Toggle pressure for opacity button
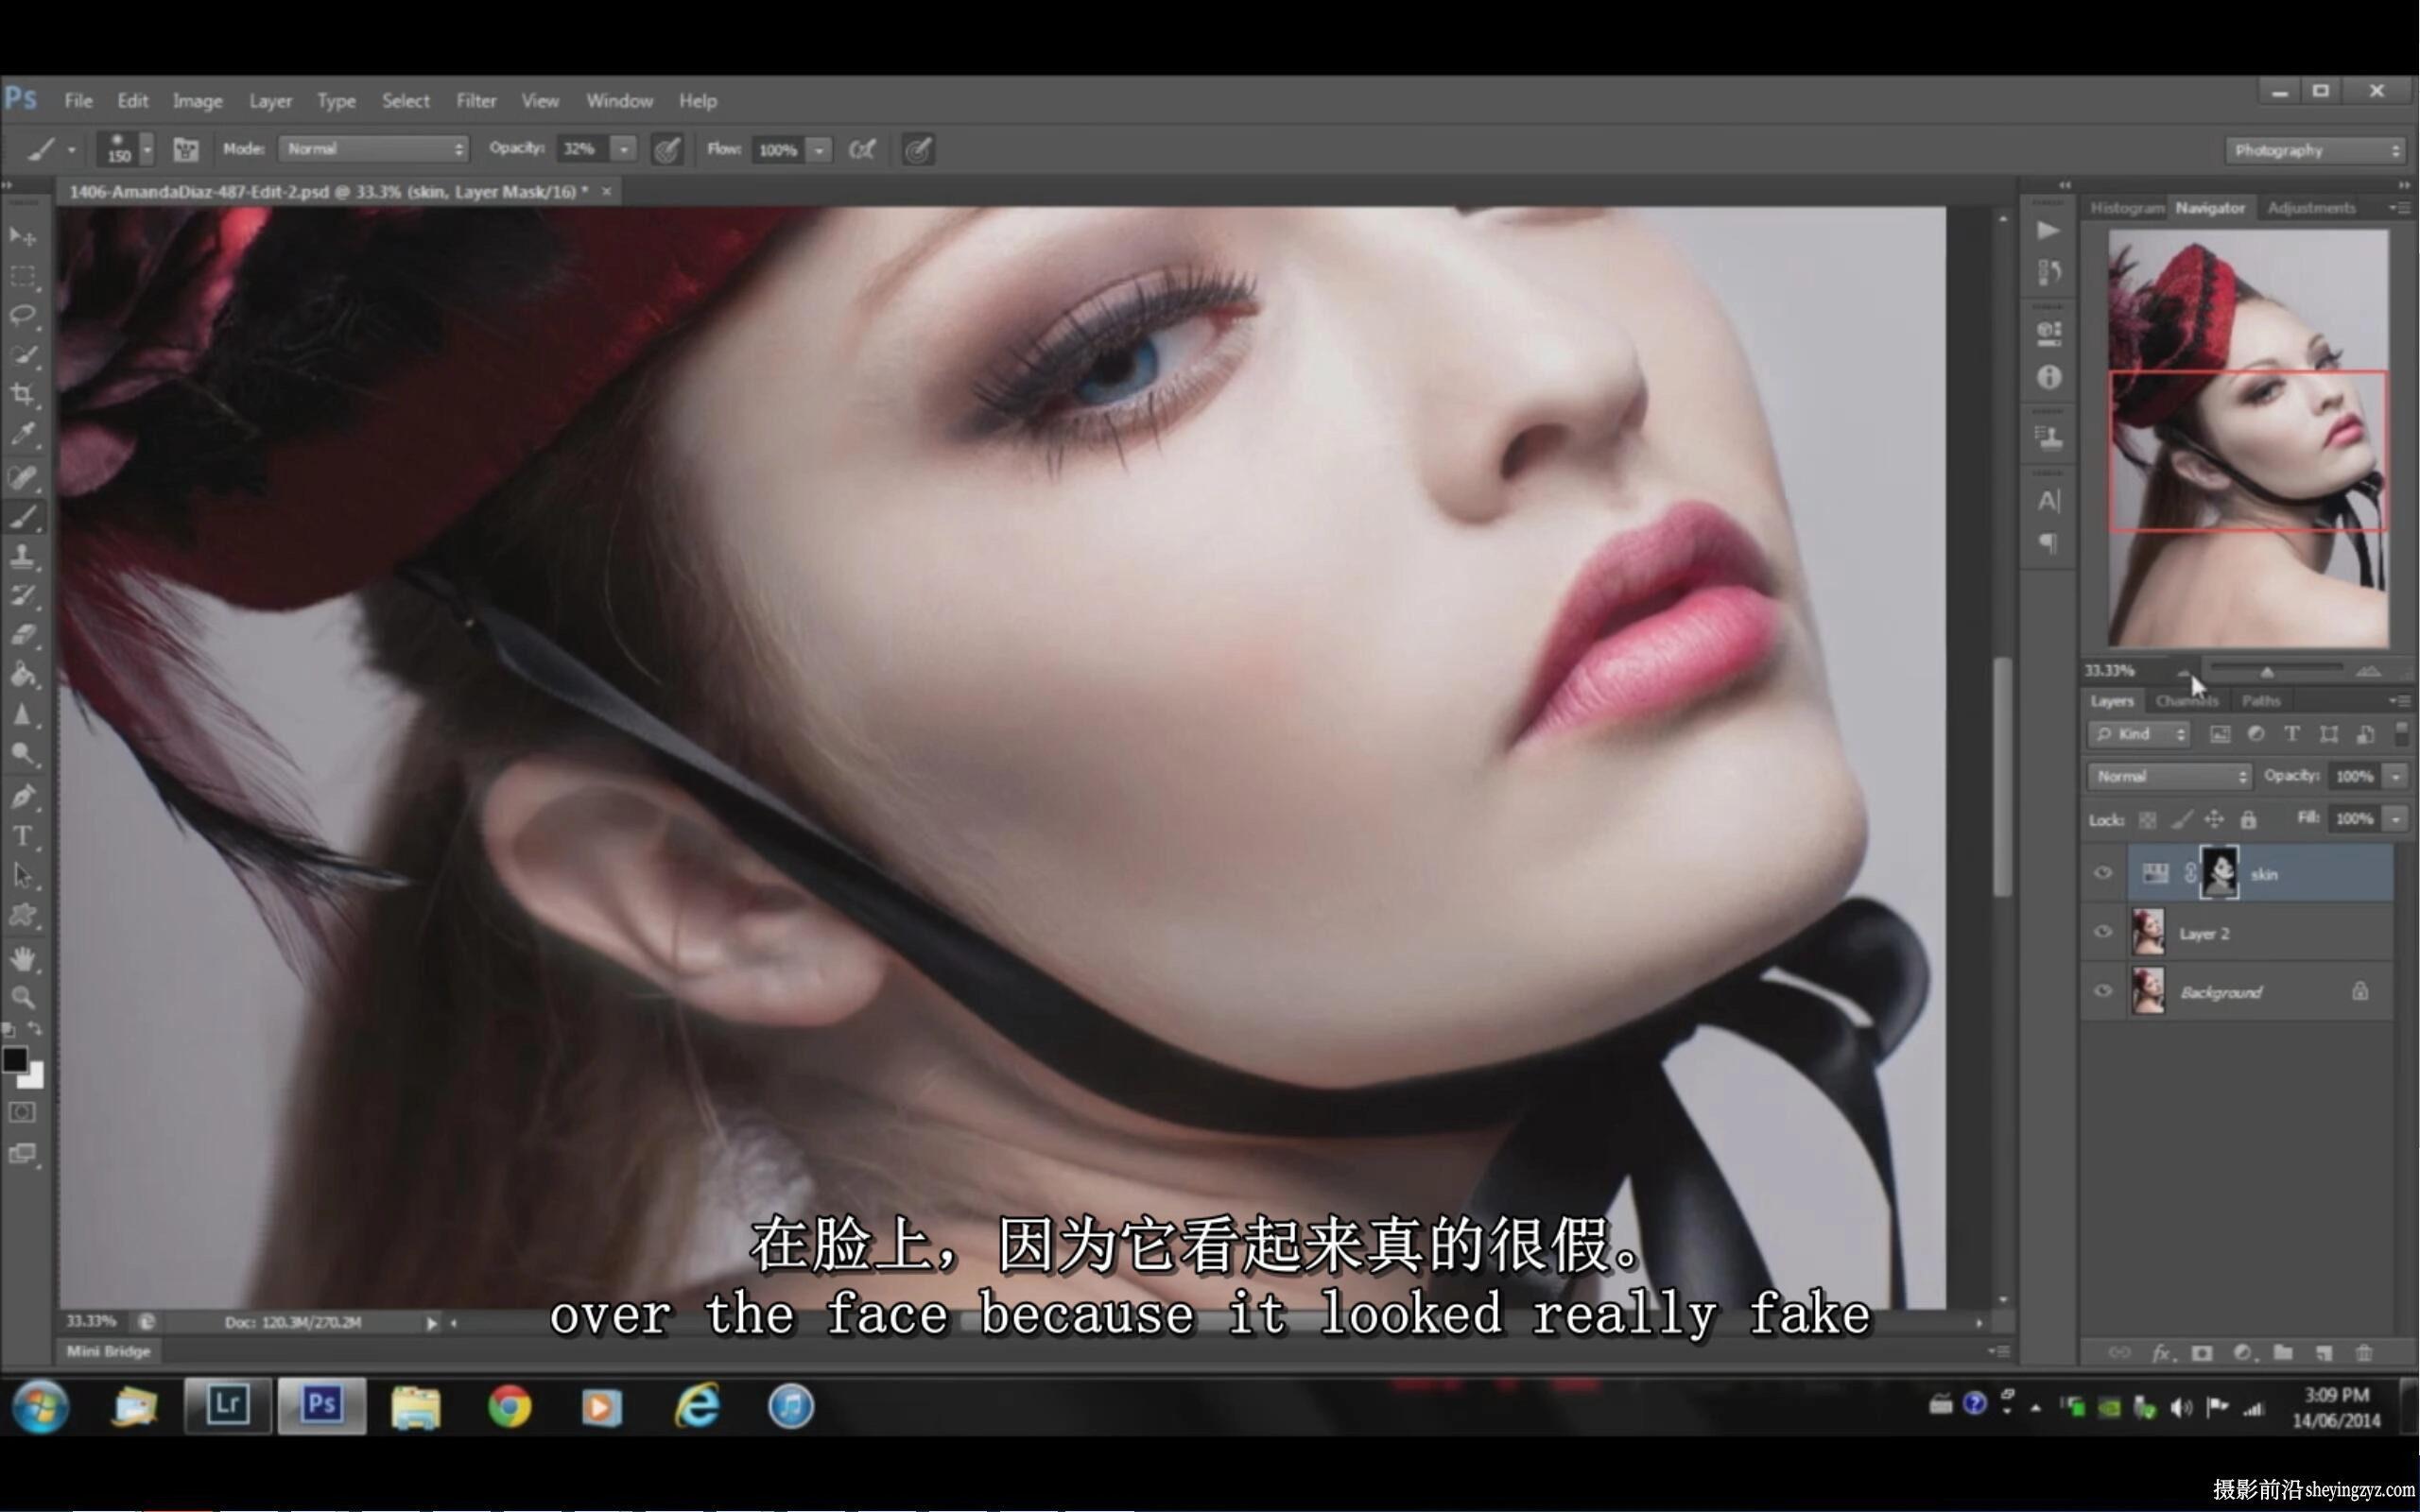Image resolution: width=2420 pixels, height=1512 pixels. (667, 150)
